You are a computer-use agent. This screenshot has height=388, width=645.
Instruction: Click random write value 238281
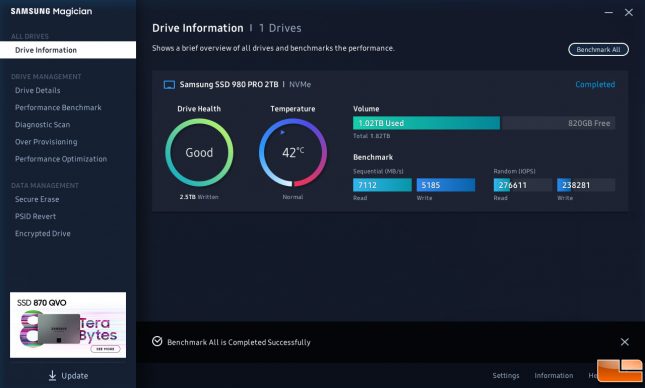[586, 185]
